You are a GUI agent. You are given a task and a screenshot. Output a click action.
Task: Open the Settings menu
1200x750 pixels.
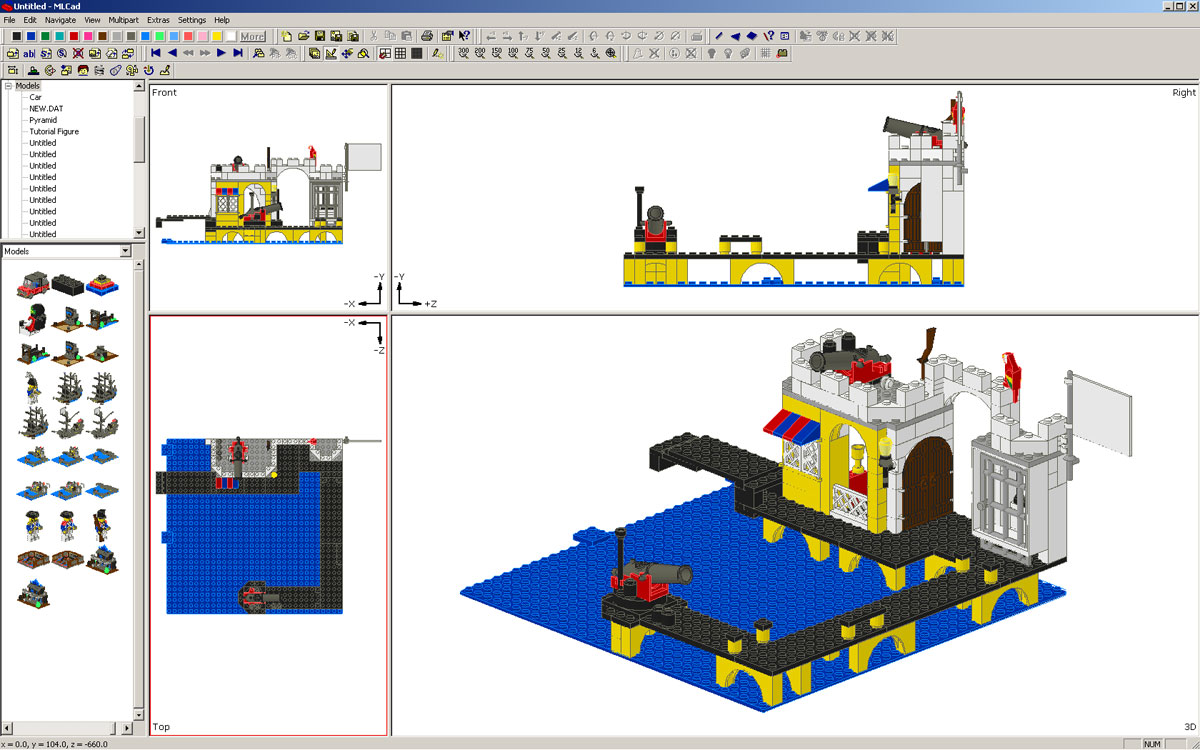point(192,20)
